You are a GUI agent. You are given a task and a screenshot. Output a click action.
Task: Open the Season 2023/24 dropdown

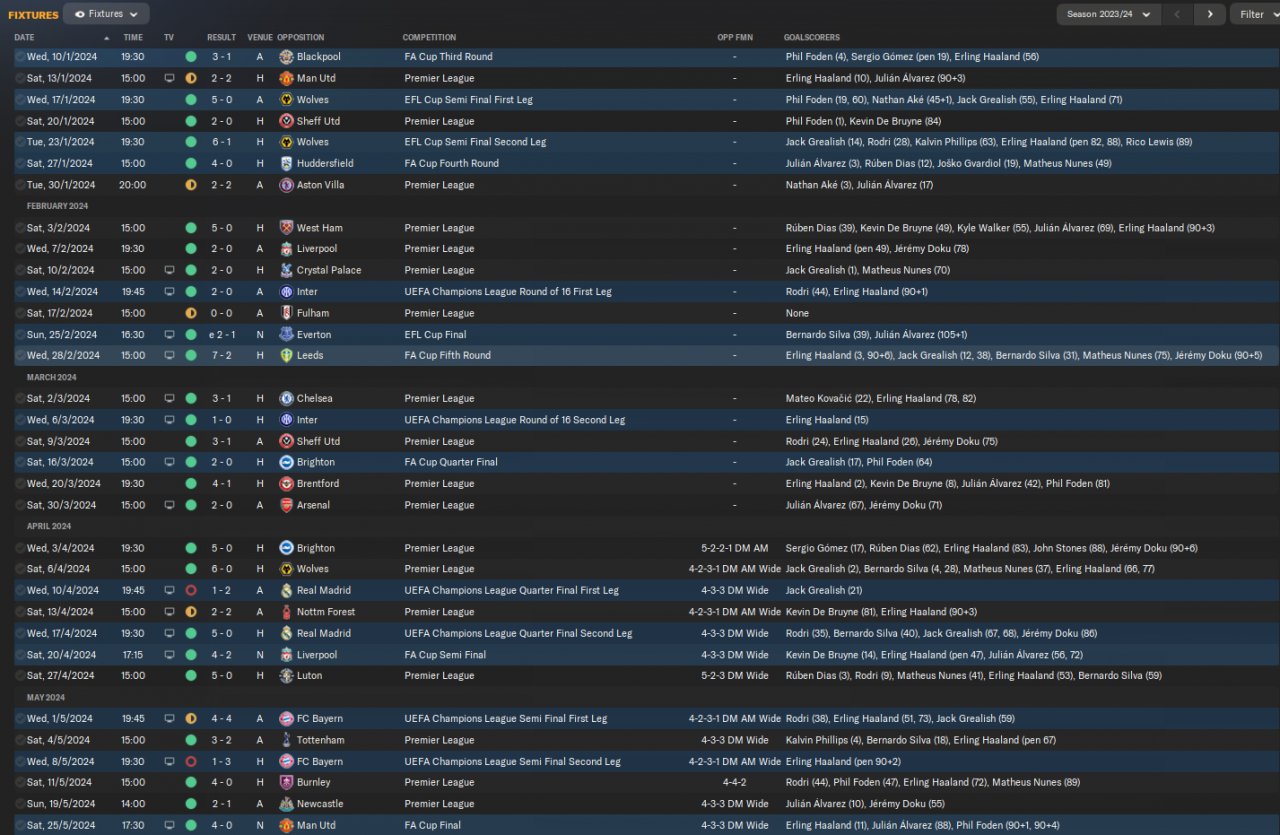pyautogui.click(x=1109, y=14)
